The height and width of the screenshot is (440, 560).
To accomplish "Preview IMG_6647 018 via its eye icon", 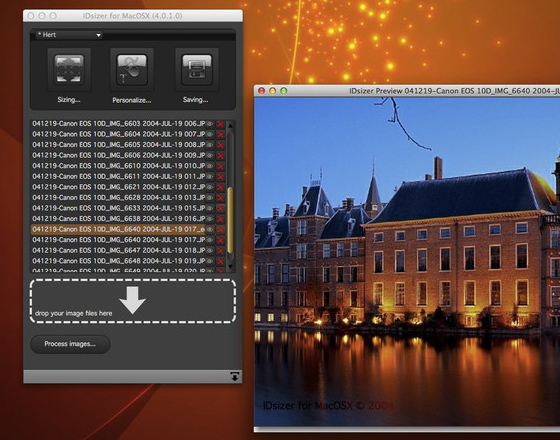I will click(210, 250).
